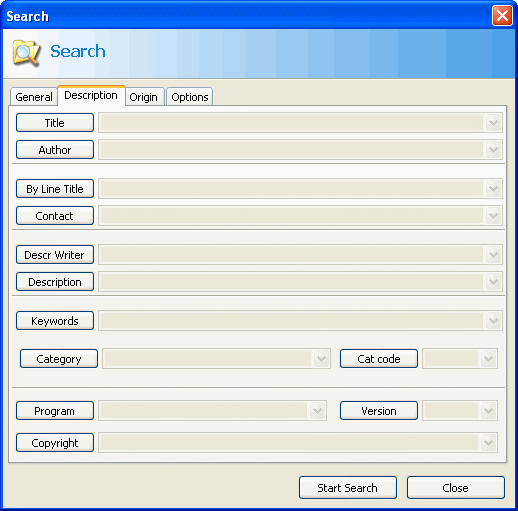This screenshot has width=518, height=511.
Task: Click the Start Search button
Action: click(x=348, y=488)
